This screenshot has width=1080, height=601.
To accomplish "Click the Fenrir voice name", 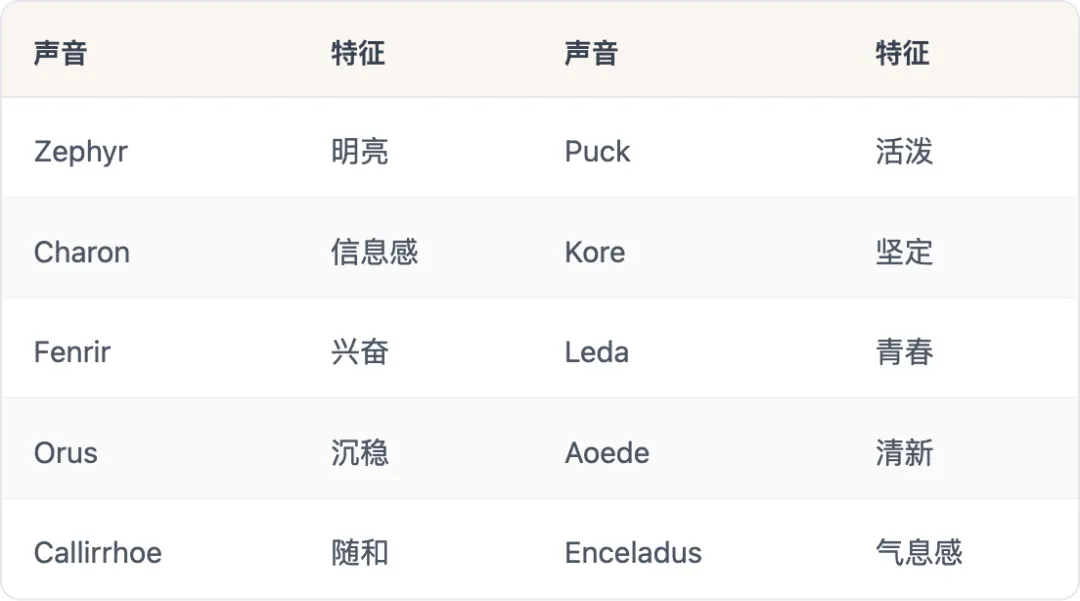I will pos(72,352).
